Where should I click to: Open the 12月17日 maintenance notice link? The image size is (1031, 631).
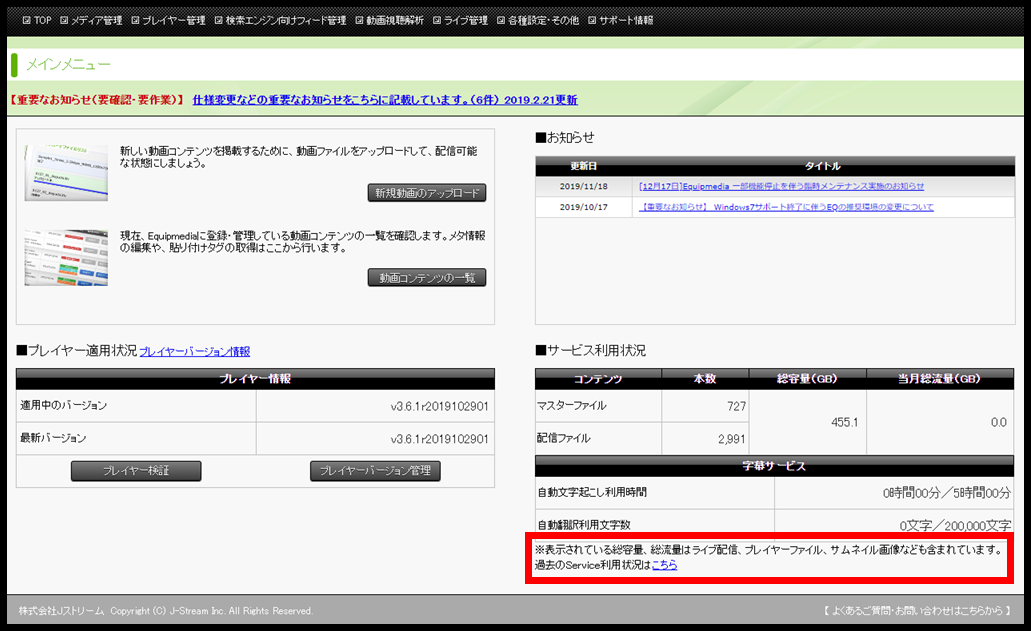(781, 187)
